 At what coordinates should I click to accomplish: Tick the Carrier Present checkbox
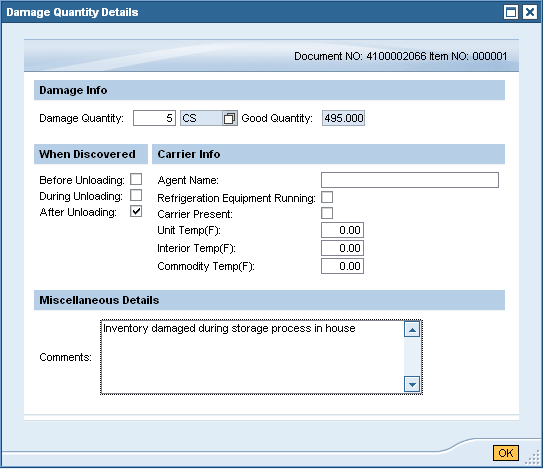pyautogui.click(x=327, y=213)
